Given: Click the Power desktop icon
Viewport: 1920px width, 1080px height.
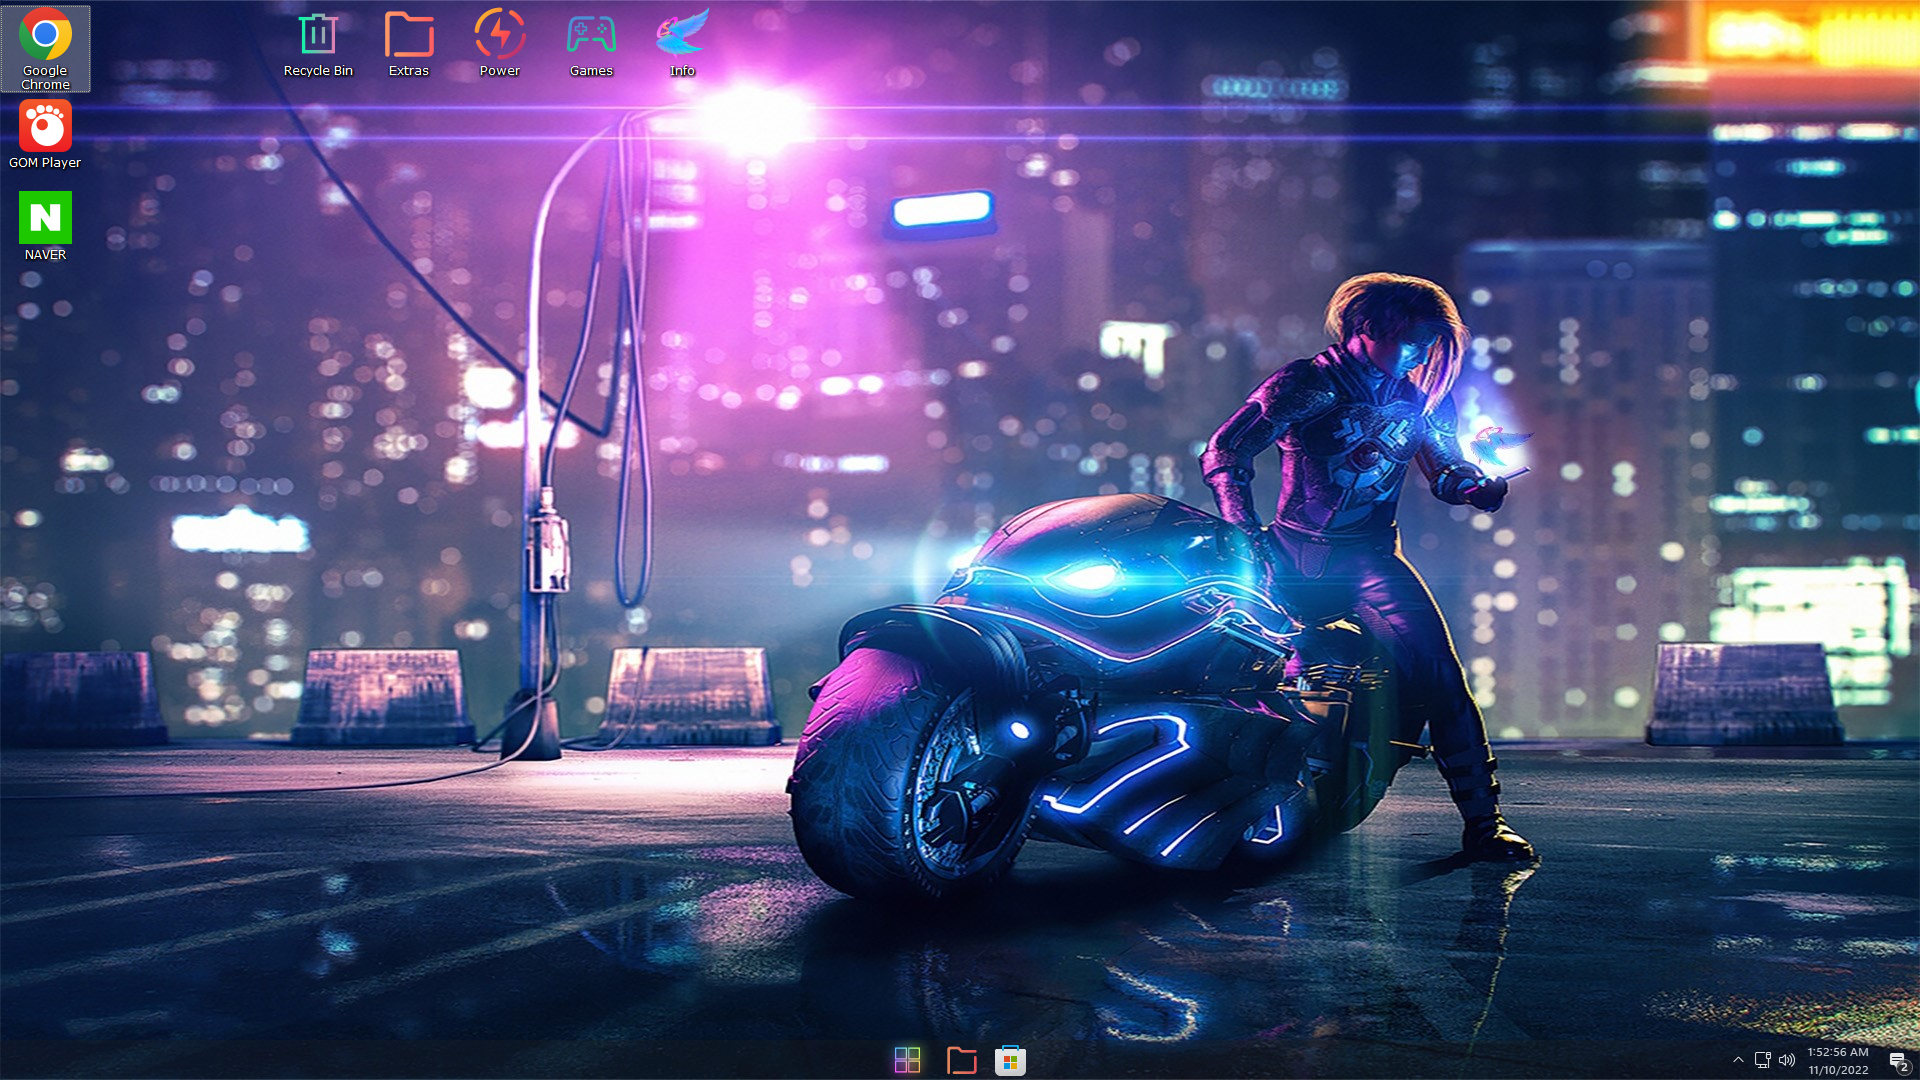Looking at the screenshot, I should pyautogui.click(x=500, y=44).
